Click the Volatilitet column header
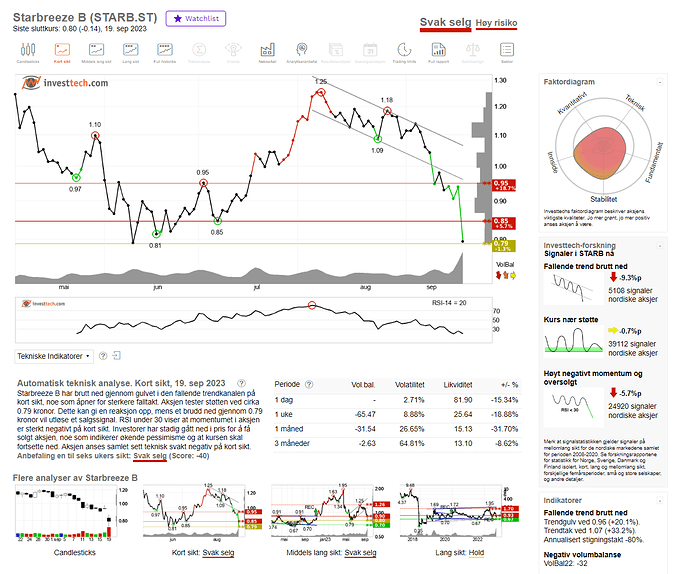Viewport: 690px width, 574px height. [410, 385]
